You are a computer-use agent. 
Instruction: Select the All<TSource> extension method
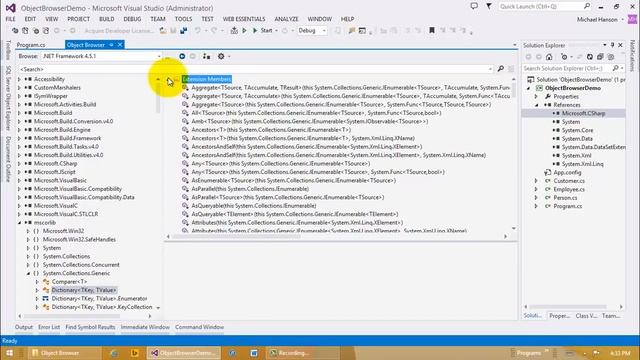click(316, 113)
